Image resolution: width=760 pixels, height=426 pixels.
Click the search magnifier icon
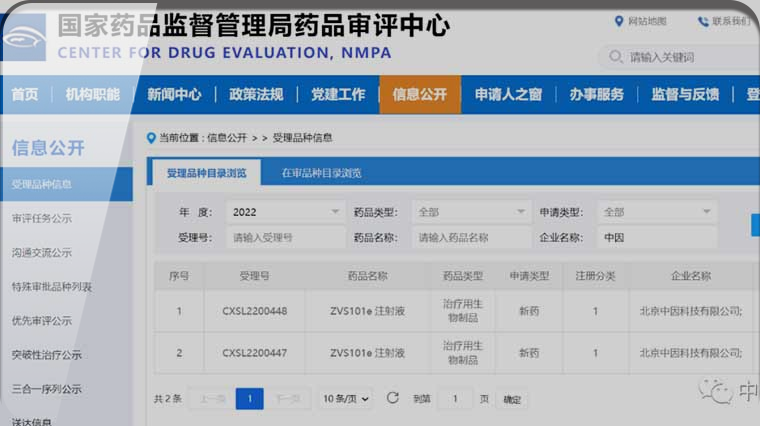(616, 57)
